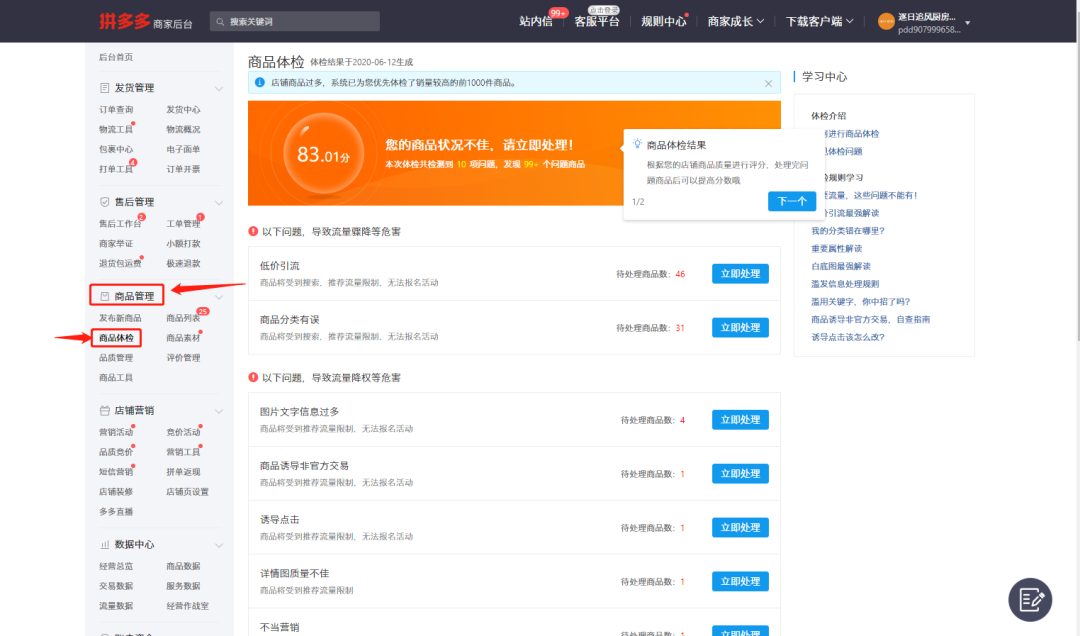1080x636 pixels.
Task: Select 商品体检 in sidebar
Action: pyautogui.click(x=116, y=338)
